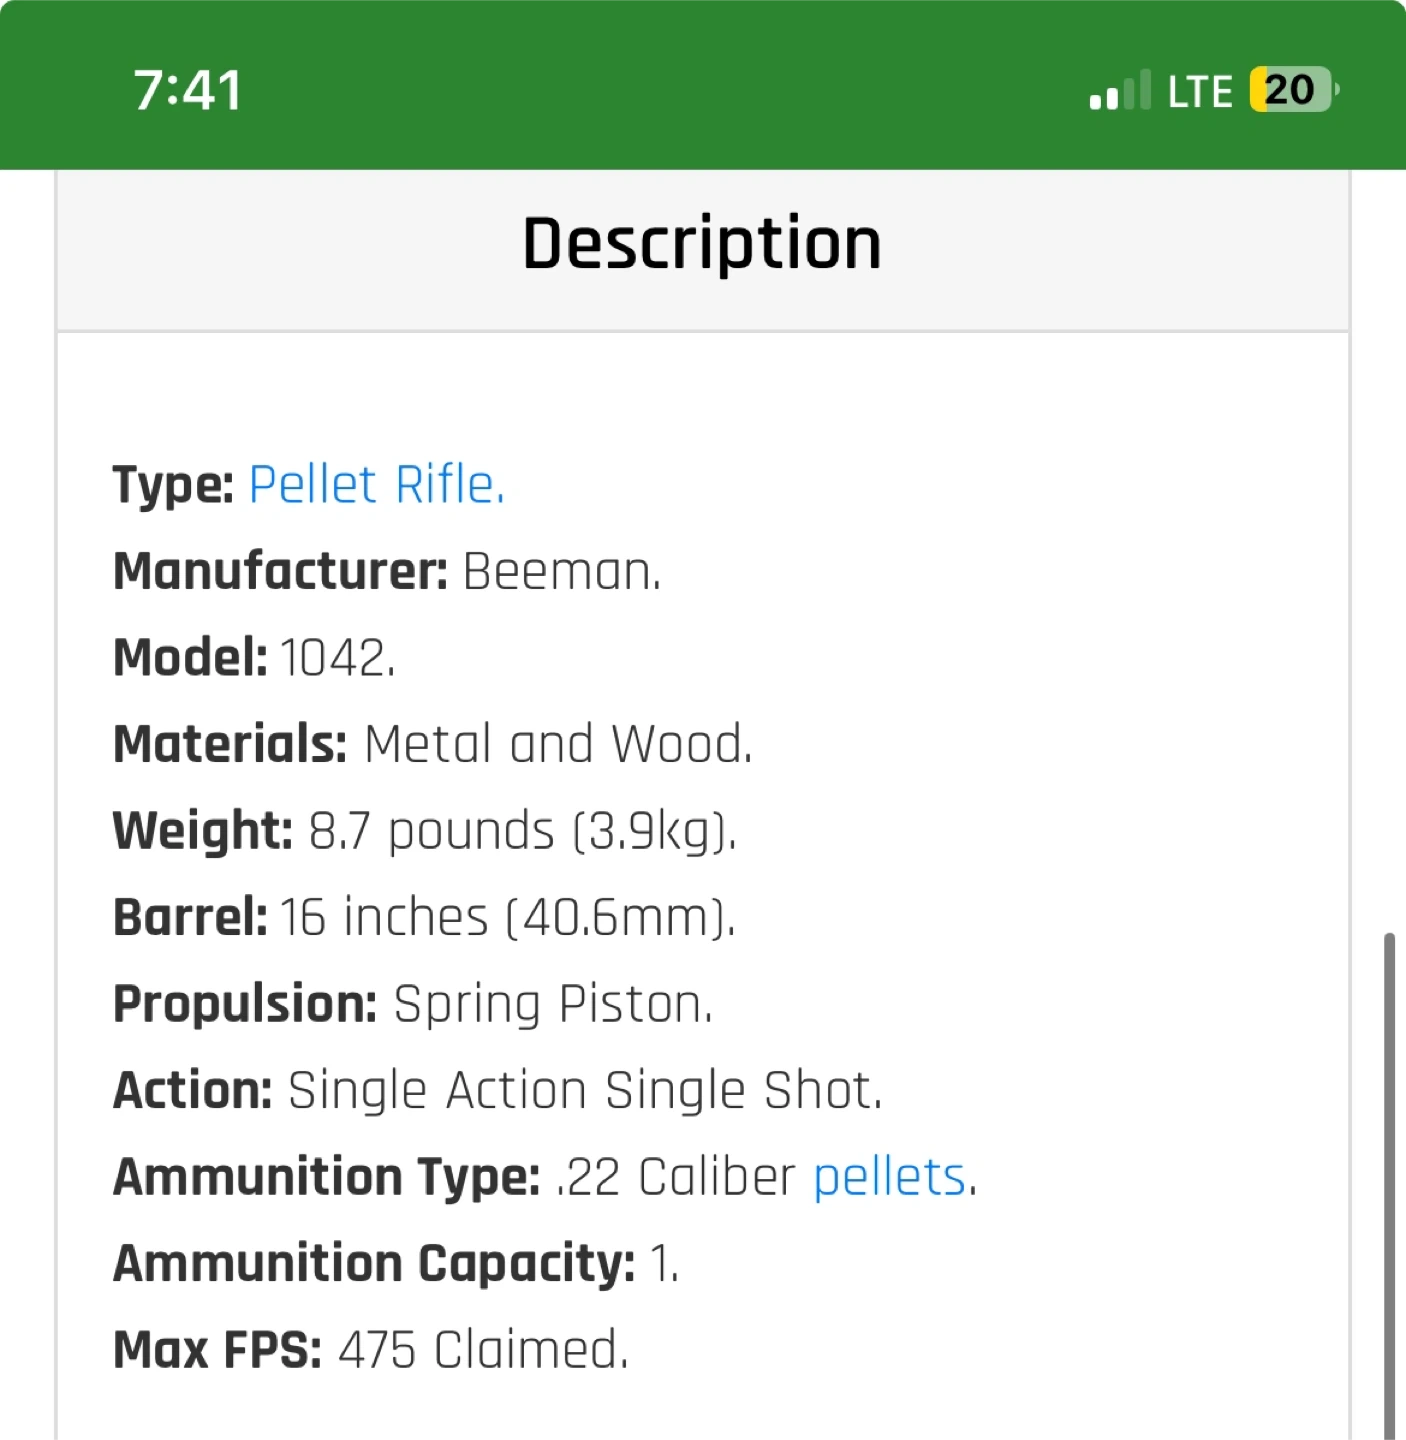
Task: Click the bold Type label
Action: coord(173,486)
